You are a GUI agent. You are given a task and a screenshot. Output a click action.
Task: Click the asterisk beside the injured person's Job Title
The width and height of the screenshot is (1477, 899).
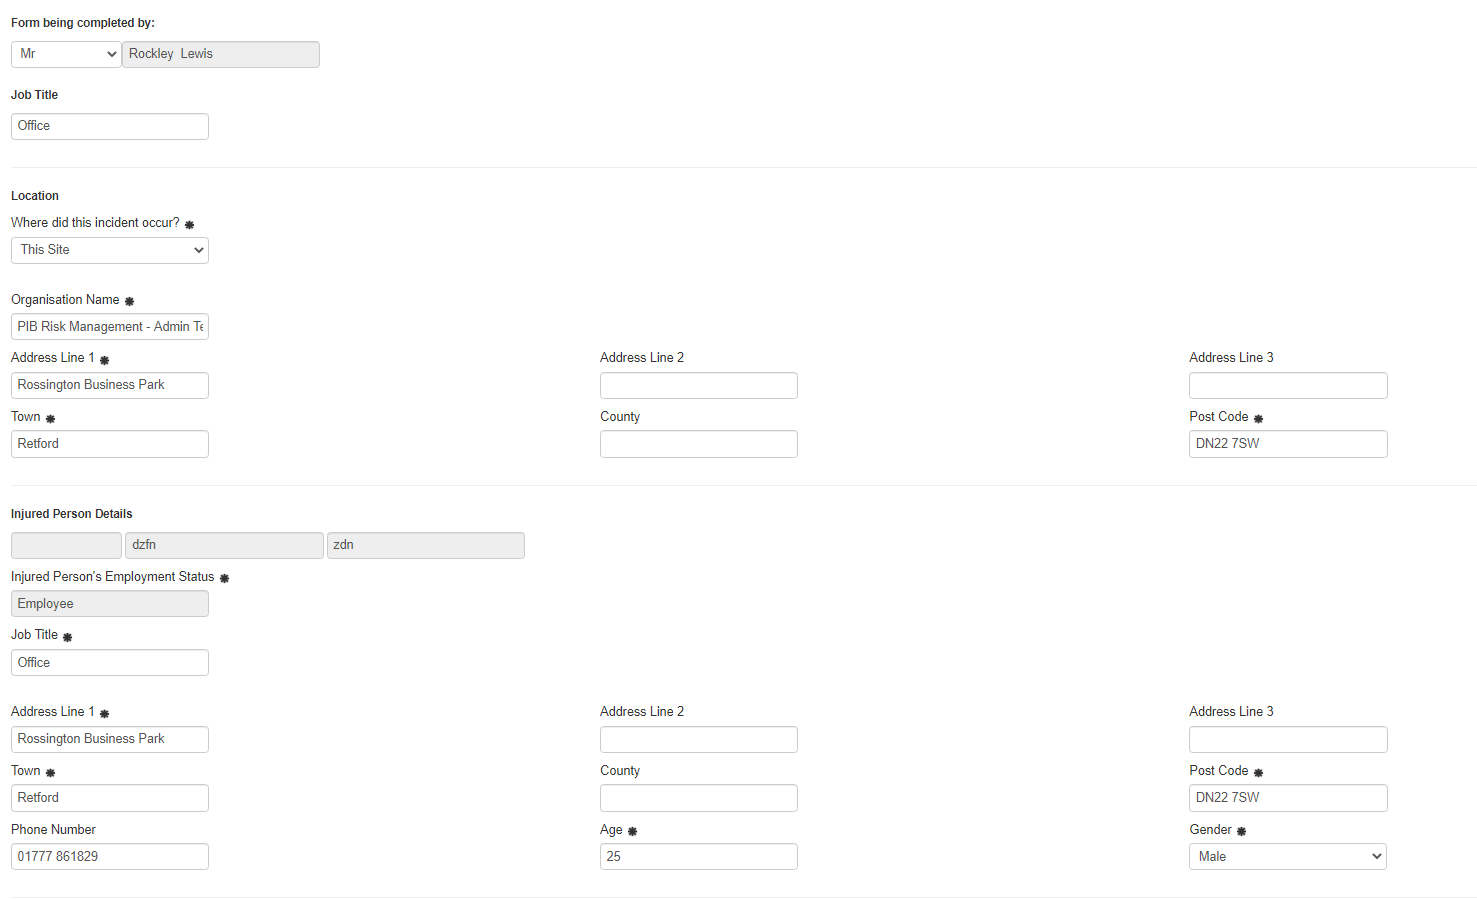coord(67,635)
